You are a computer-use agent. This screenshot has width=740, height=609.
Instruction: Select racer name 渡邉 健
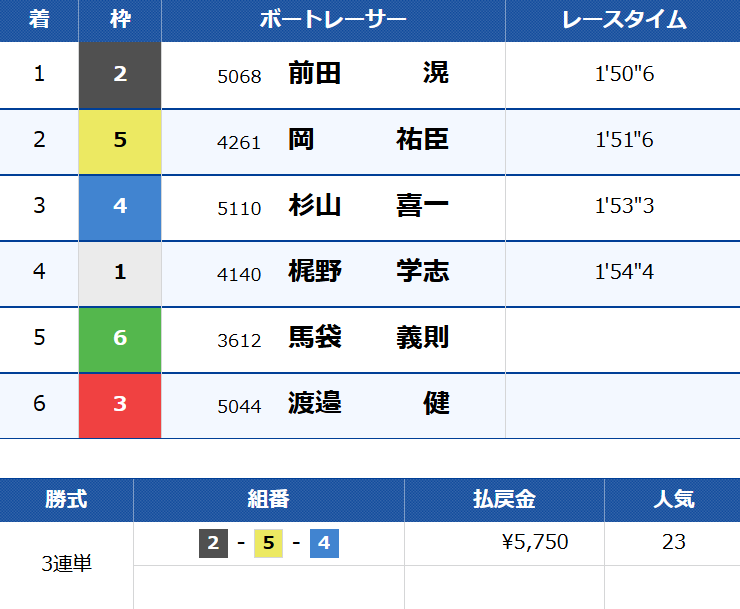(368, 403)
